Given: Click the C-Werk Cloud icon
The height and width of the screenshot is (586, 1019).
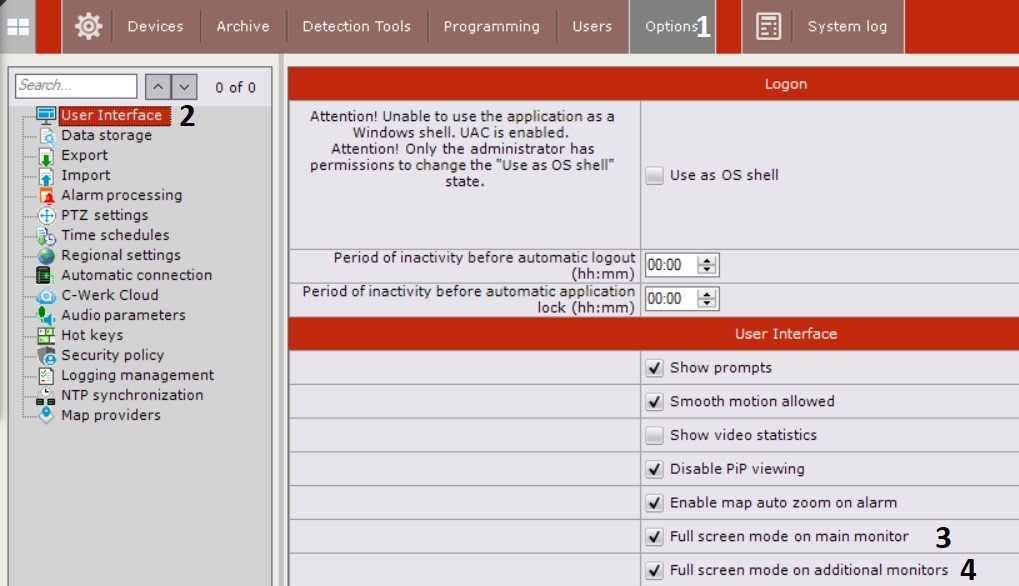Looking at the screenshot, I should coord(46,296).
